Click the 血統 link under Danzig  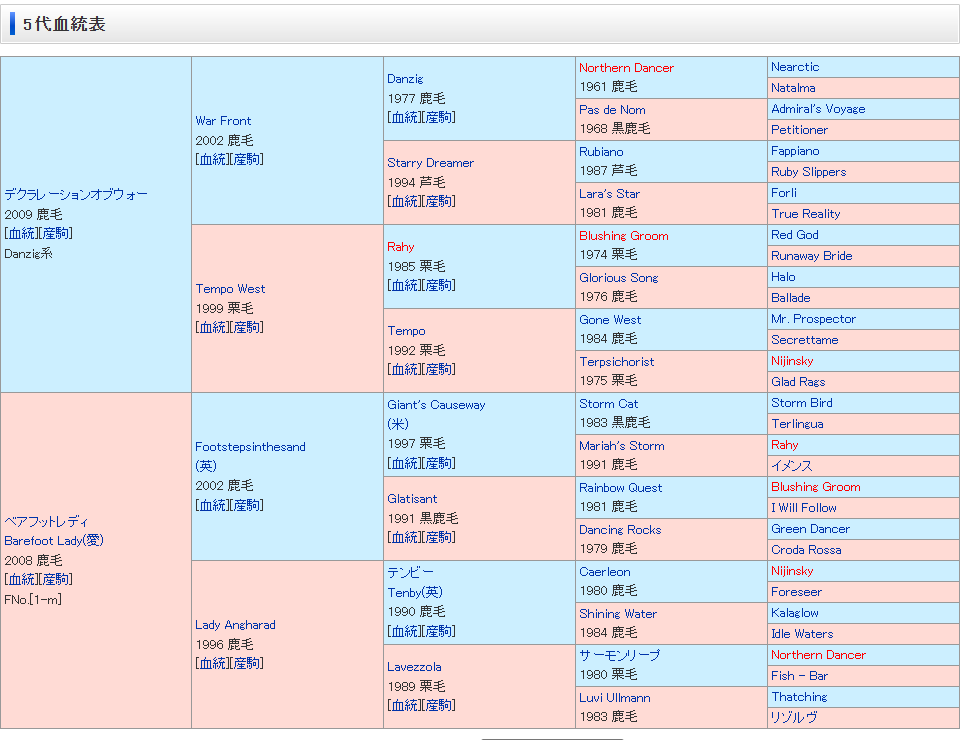coord(404,118)
